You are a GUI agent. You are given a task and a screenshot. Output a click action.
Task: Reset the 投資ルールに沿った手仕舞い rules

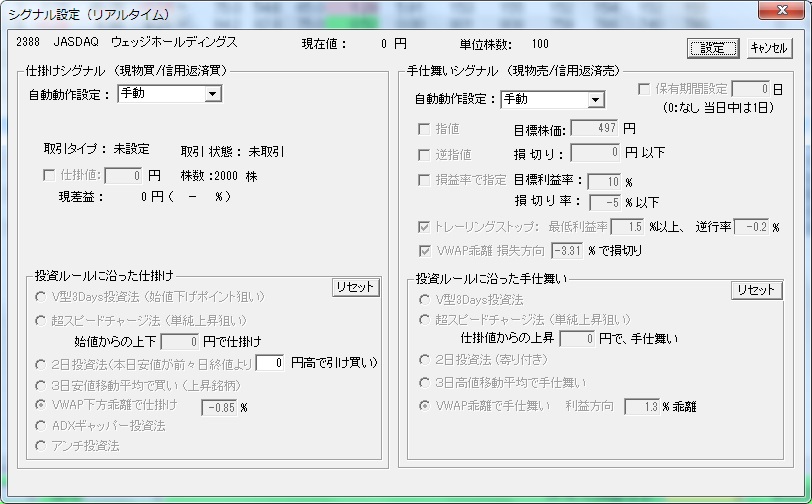756,290
